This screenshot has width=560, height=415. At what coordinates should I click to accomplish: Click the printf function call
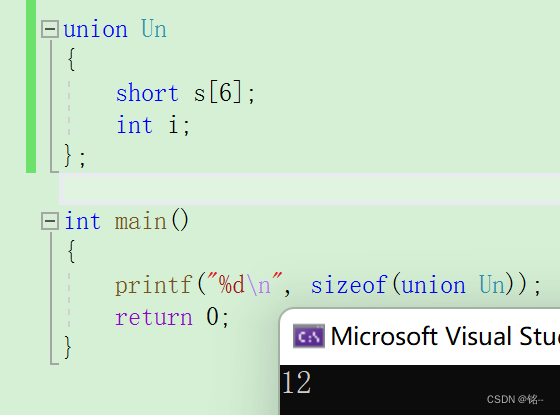tap(154, 286)
